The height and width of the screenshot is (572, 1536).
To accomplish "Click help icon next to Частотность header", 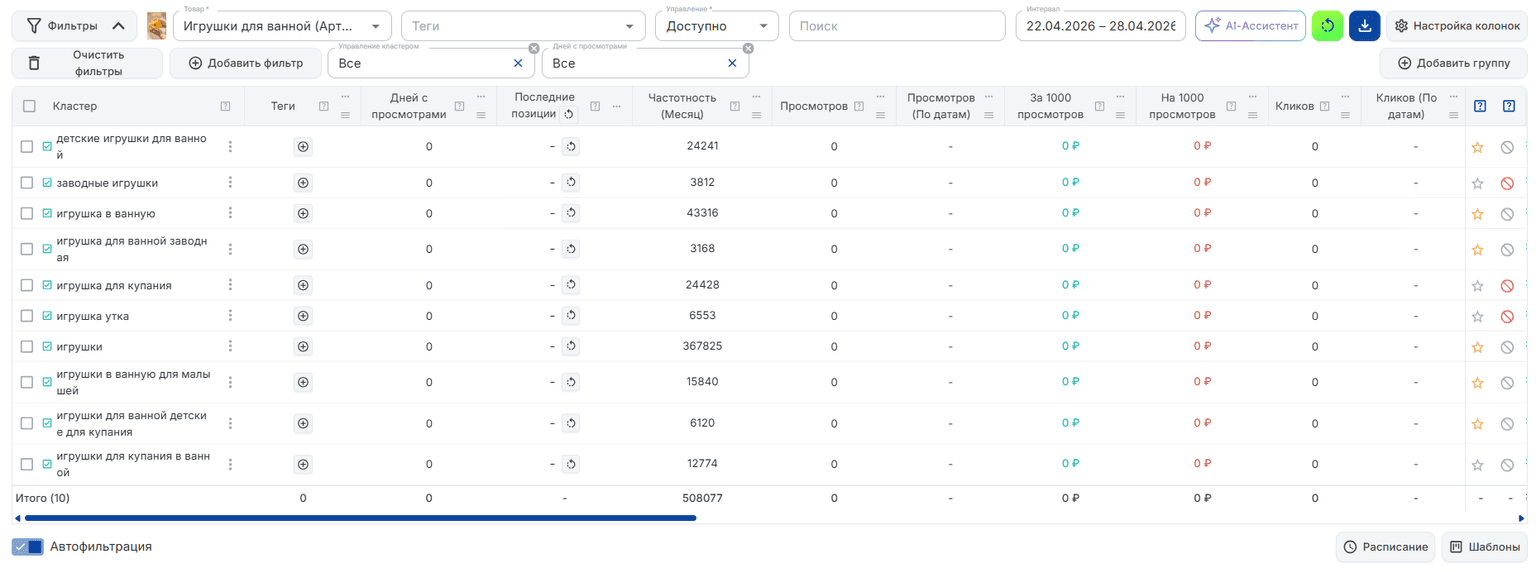I will 735,106.
